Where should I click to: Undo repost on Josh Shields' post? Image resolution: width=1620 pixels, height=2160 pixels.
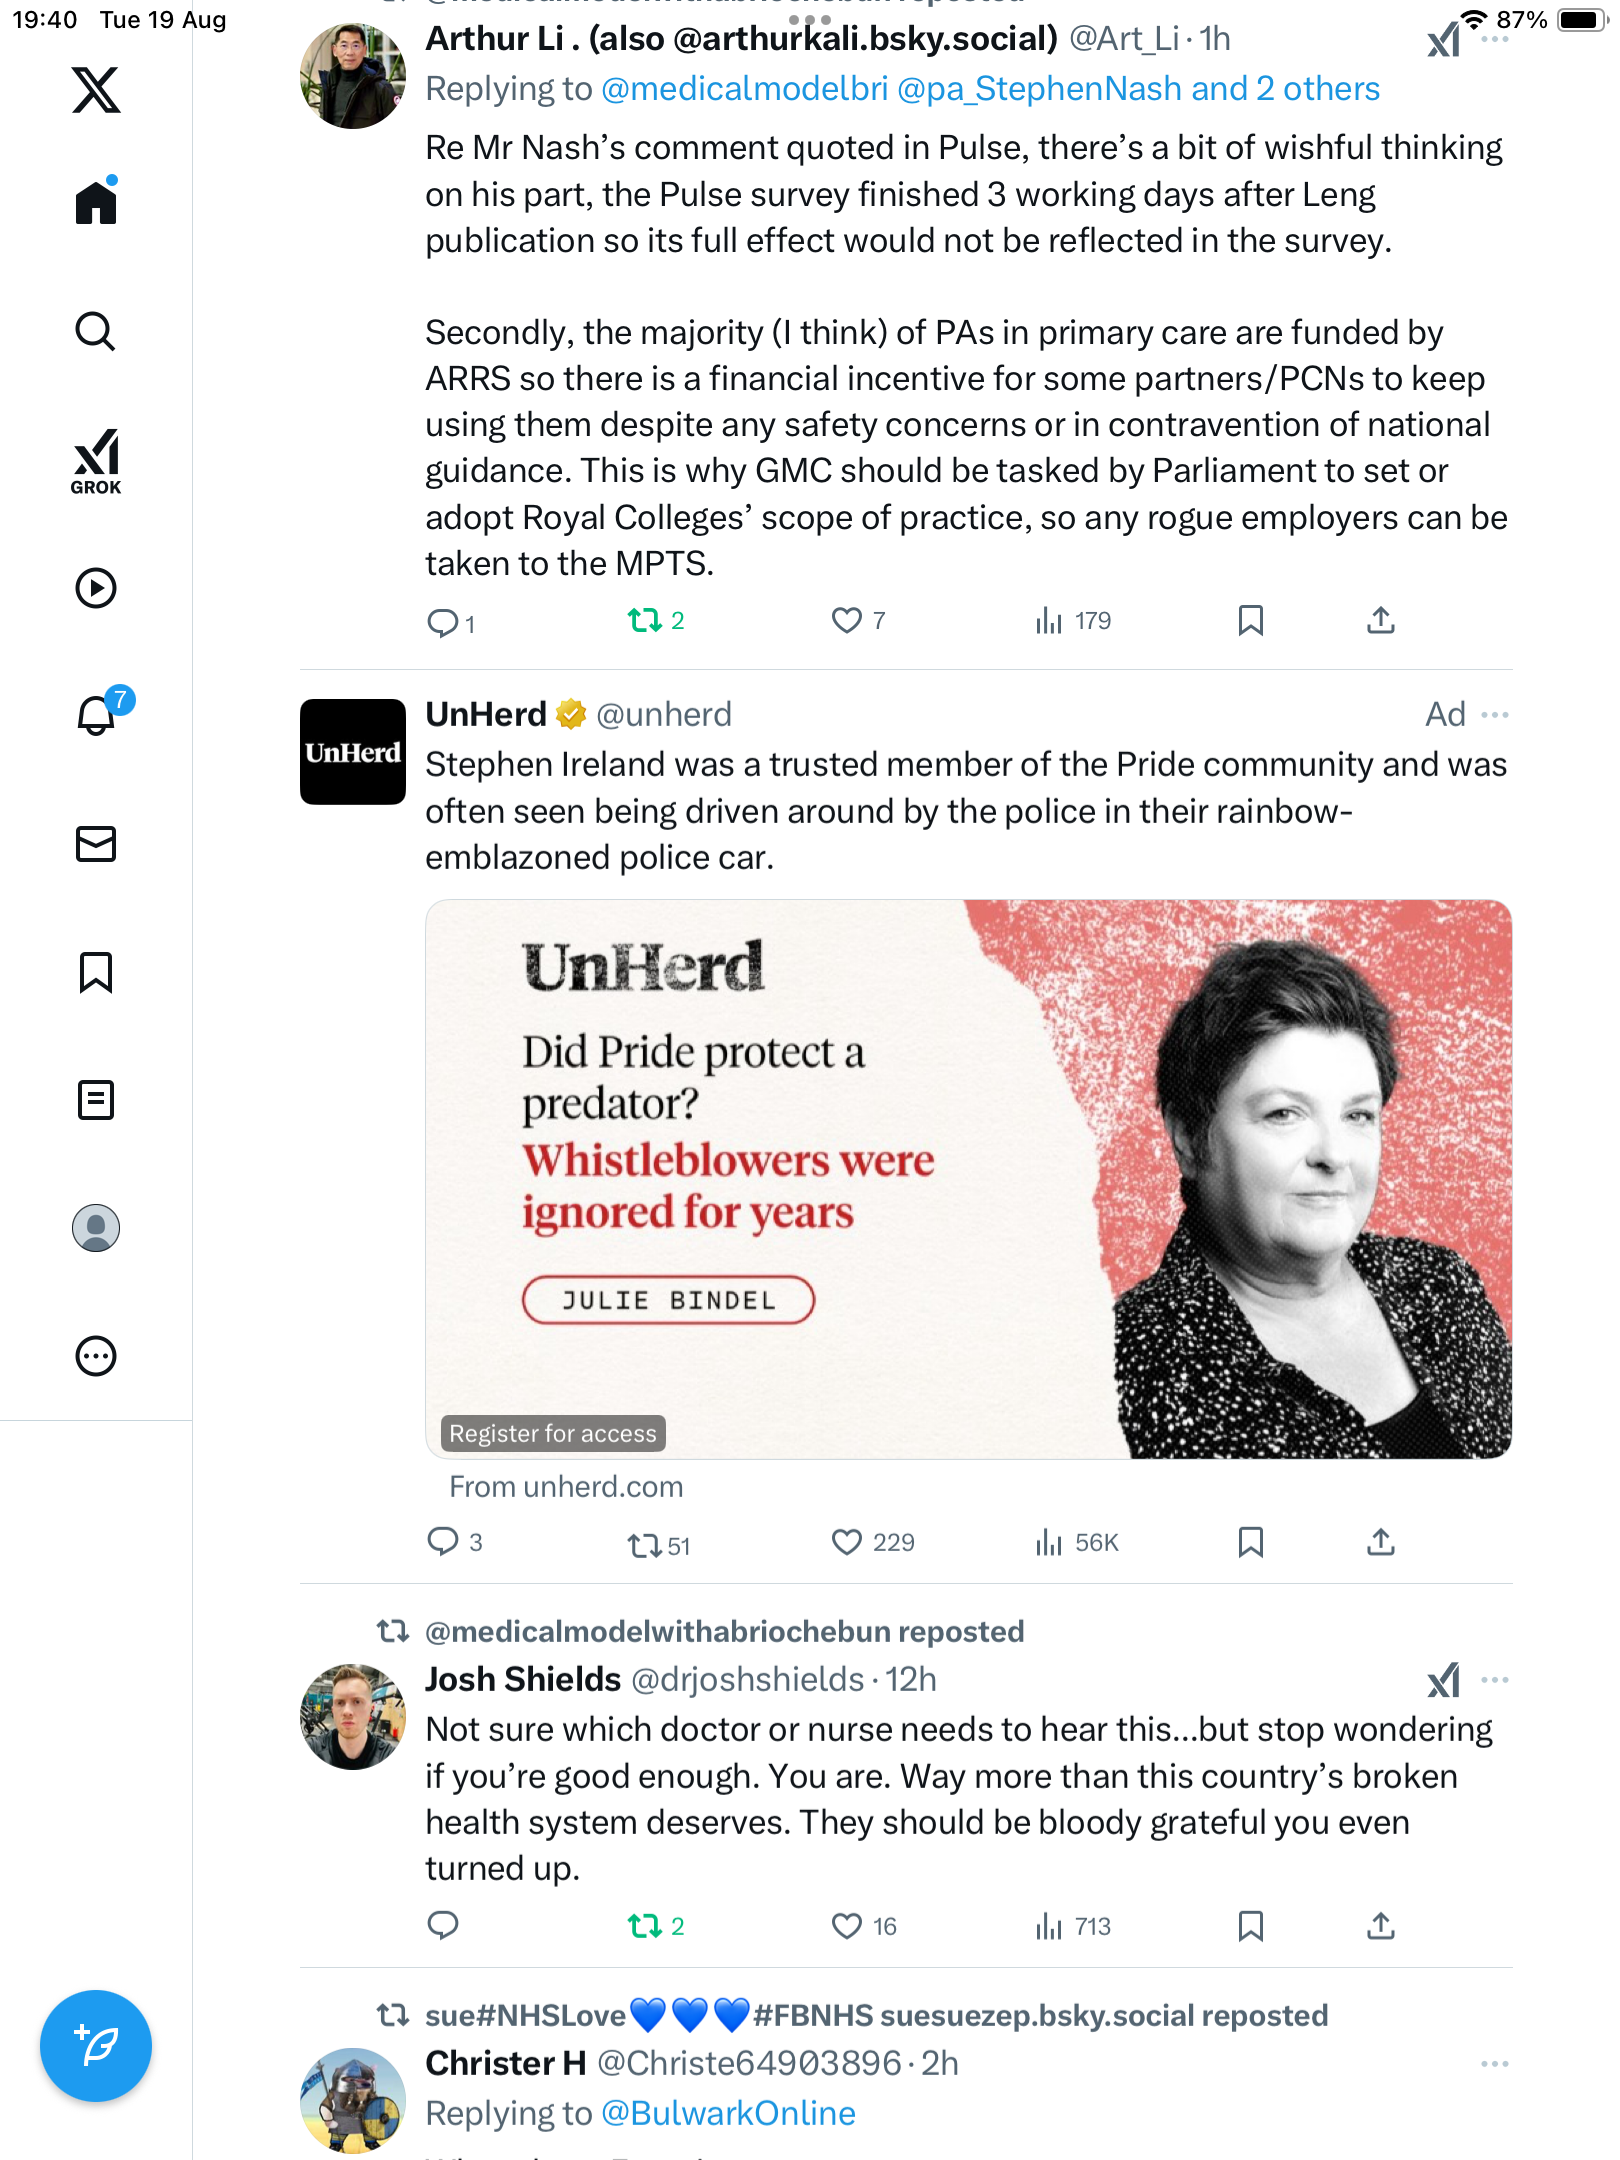tap(645, 1926)
